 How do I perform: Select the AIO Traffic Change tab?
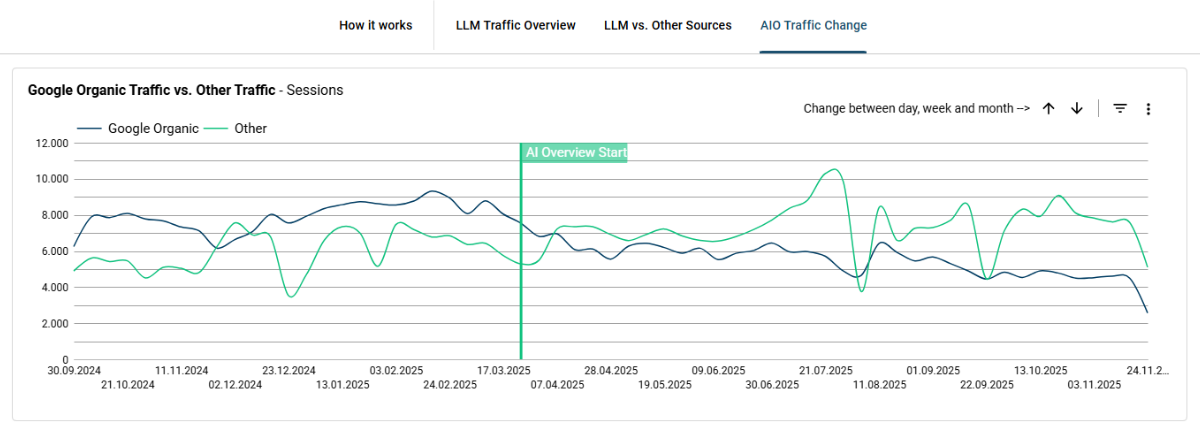point(813,25)
